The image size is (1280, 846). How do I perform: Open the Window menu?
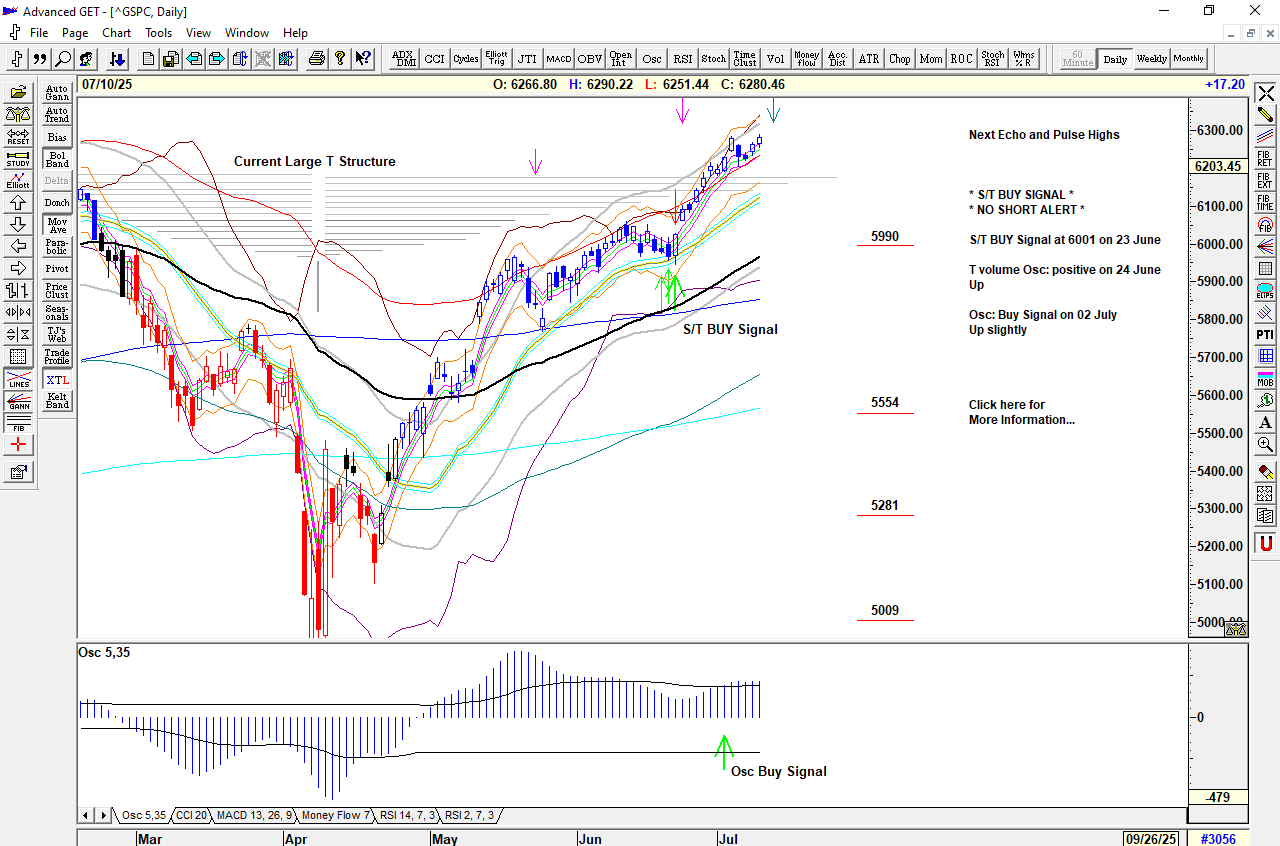coord(246,32)
